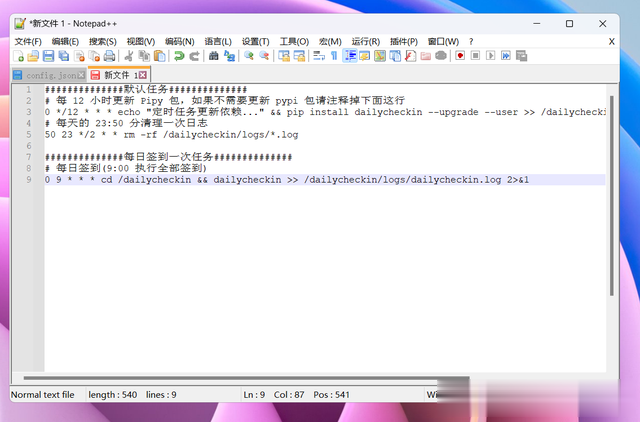
Task: Open the 运行(R) menu
Action: (366, 42)
